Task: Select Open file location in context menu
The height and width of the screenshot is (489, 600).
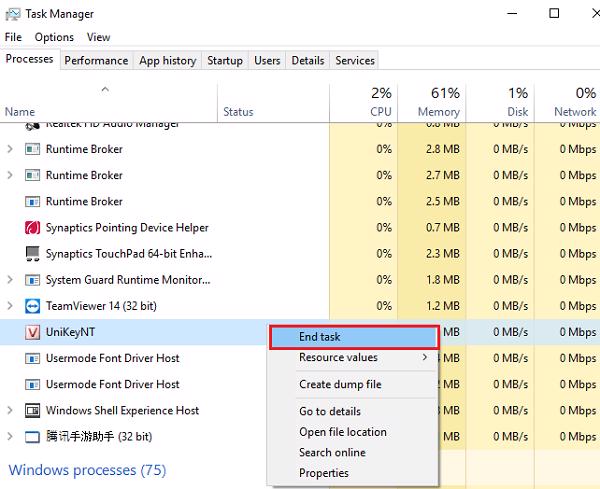Action: (x=342, y=432)
